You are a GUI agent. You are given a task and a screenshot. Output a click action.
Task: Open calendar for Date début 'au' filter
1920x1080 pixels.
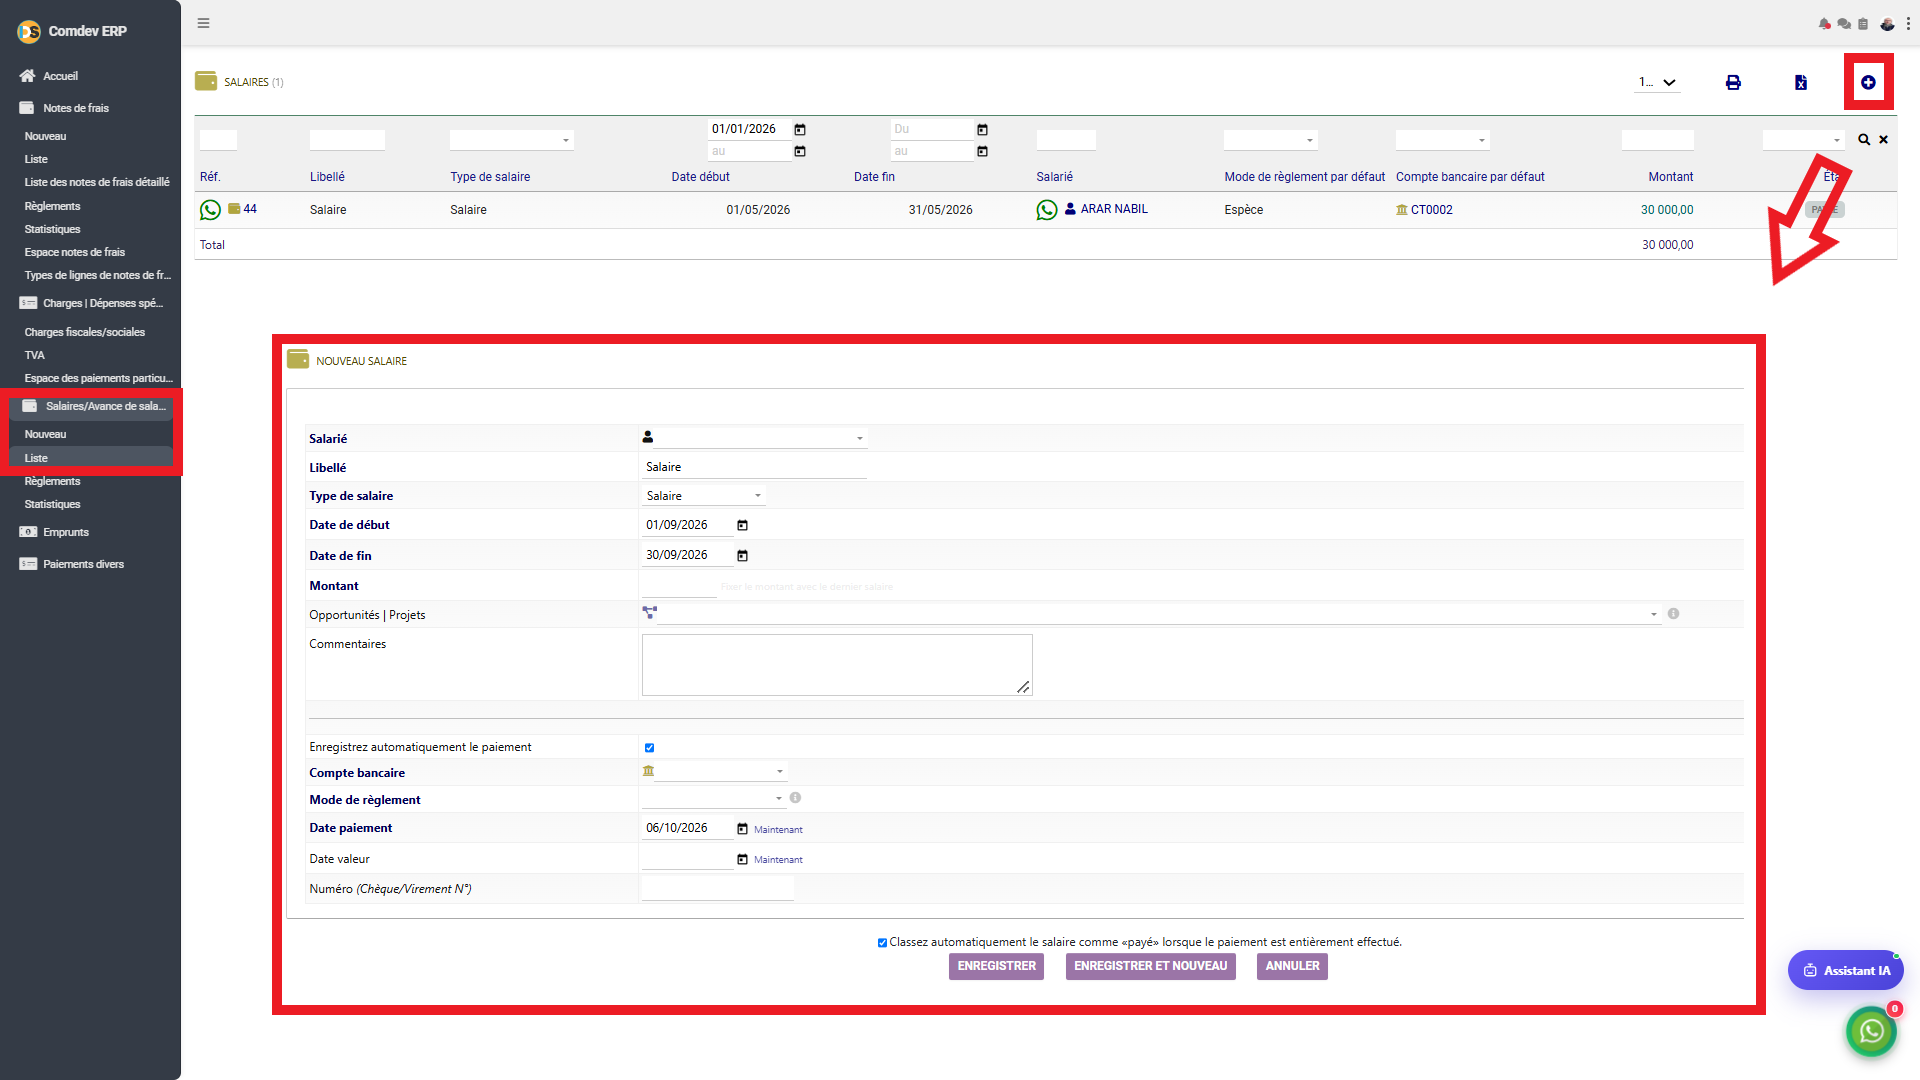tap(800, 152)
